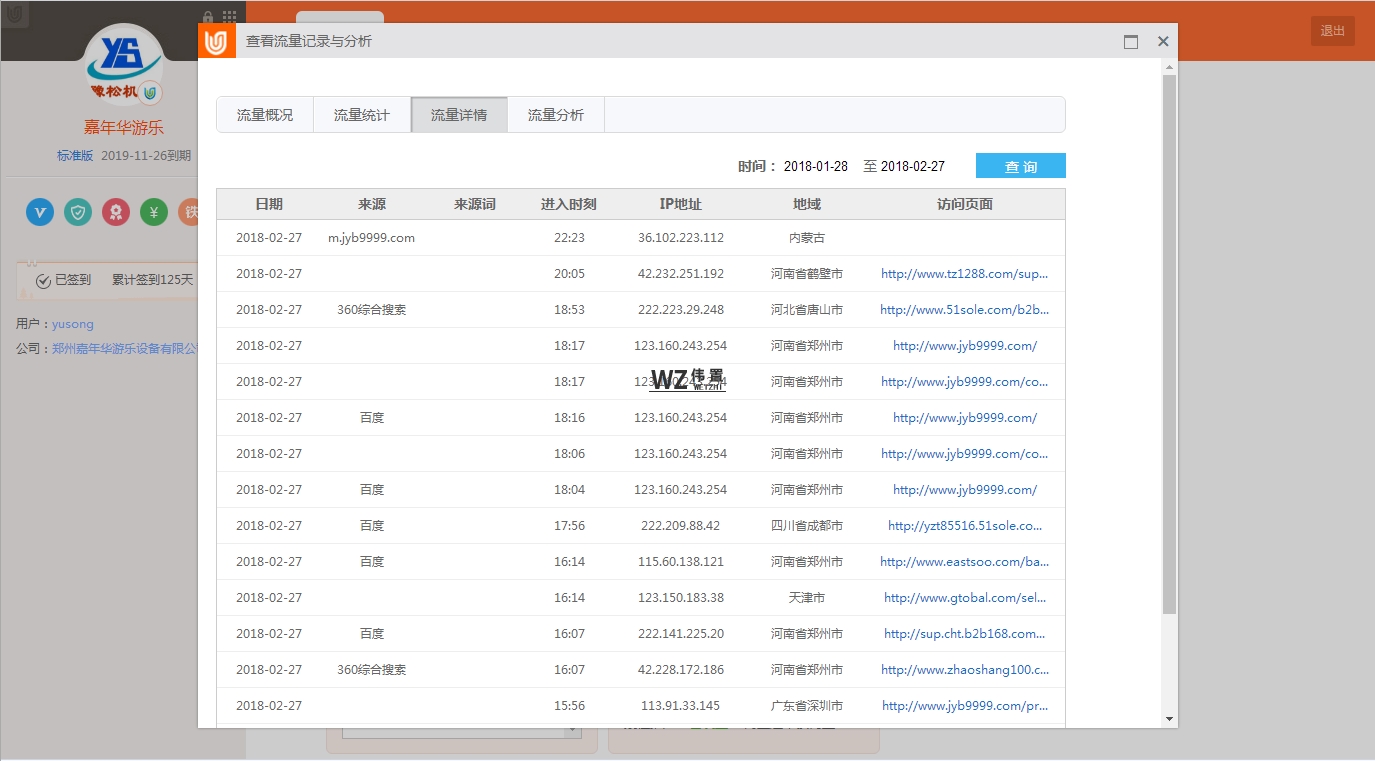Open the www.tz1288.com visited page link
The image size is (1375, 761).
click(x=964, y=274)
